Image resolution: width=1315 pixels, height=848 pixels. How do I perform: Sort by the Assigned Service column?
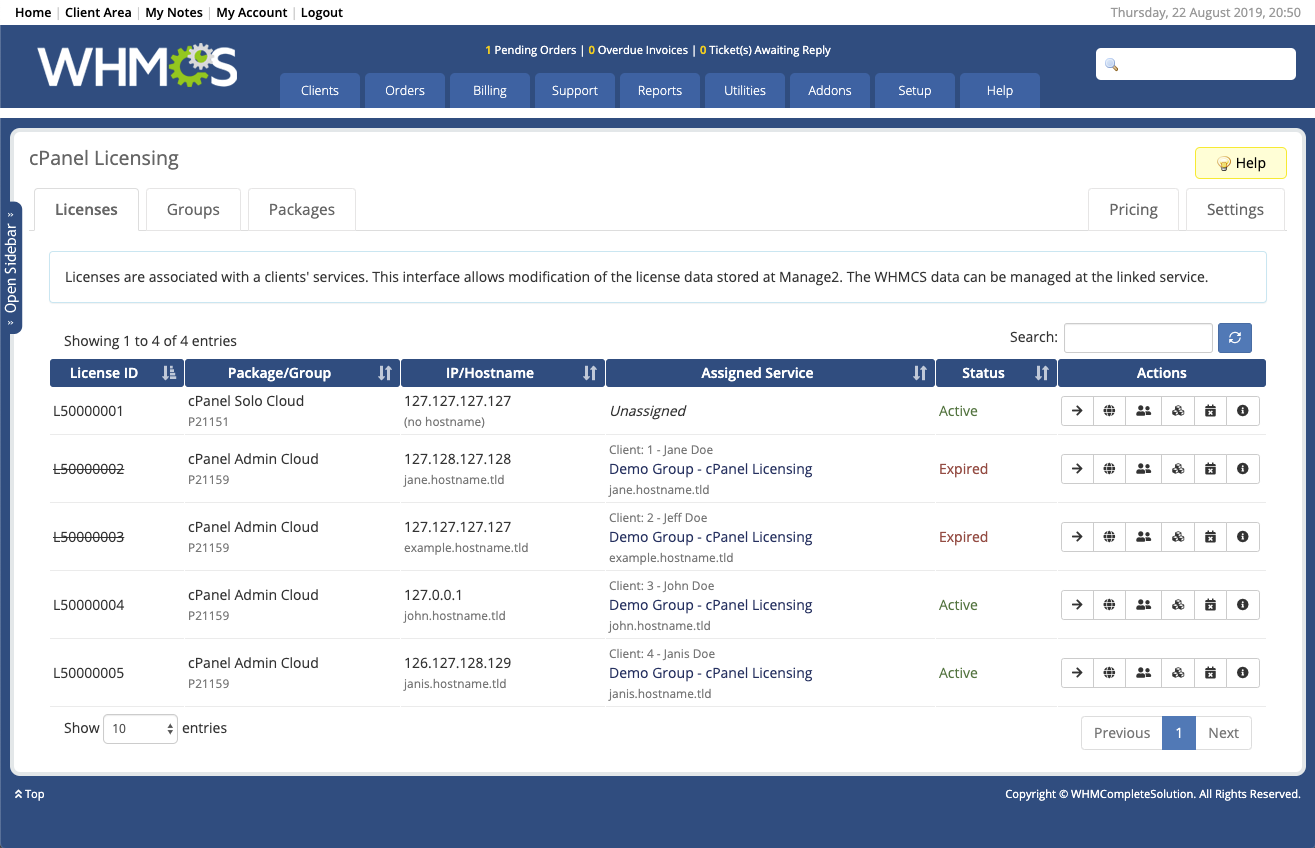[x=770, y=373]
